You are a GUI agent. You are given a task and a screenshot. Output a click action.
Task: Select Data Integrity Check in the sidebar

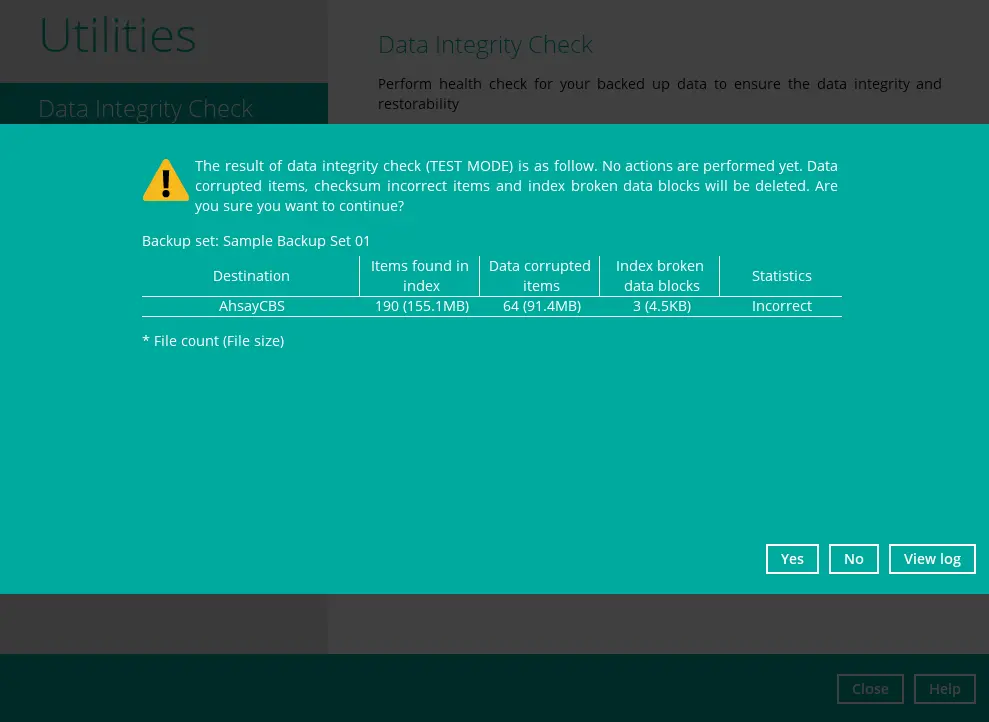(x=145, y=108)
